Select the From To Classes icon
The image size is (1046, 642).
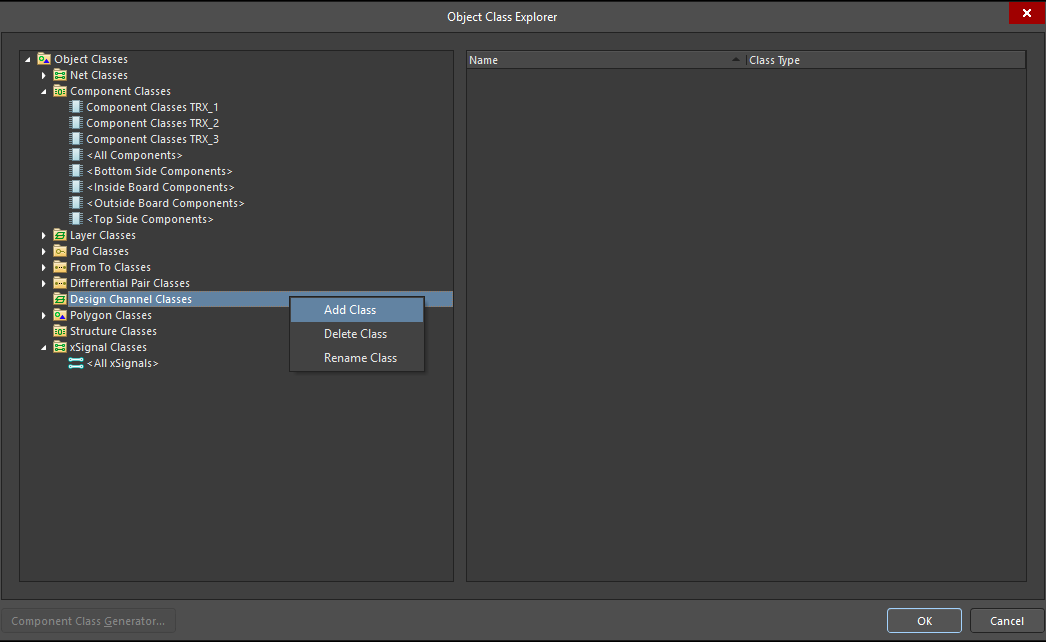pyautogui.click(x=59, y=266)
